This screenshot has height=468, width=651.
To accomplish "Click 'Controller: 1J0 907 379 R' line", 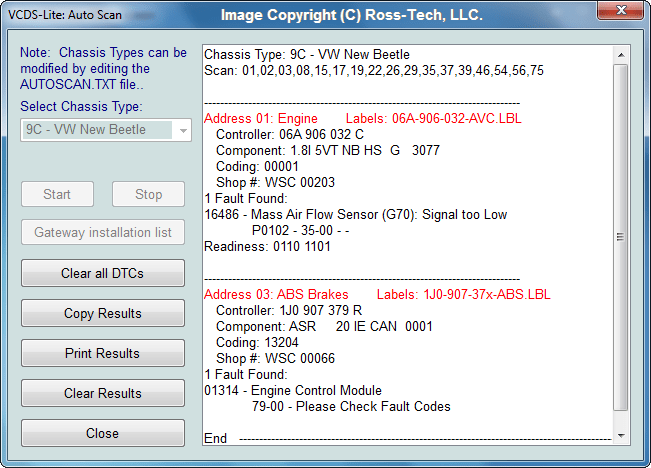I will (289, 311).
